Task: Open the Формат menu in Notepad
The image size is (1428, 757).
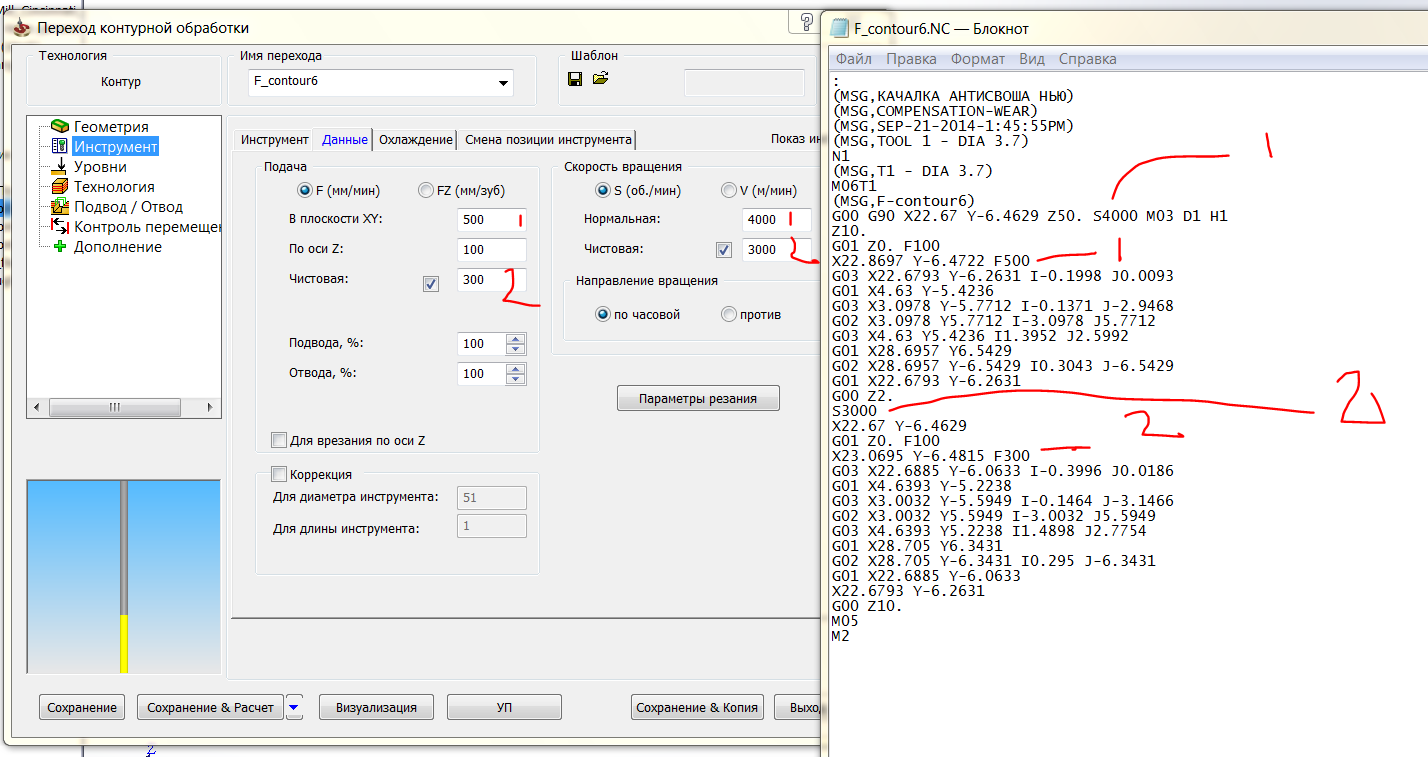Action: 978,59
